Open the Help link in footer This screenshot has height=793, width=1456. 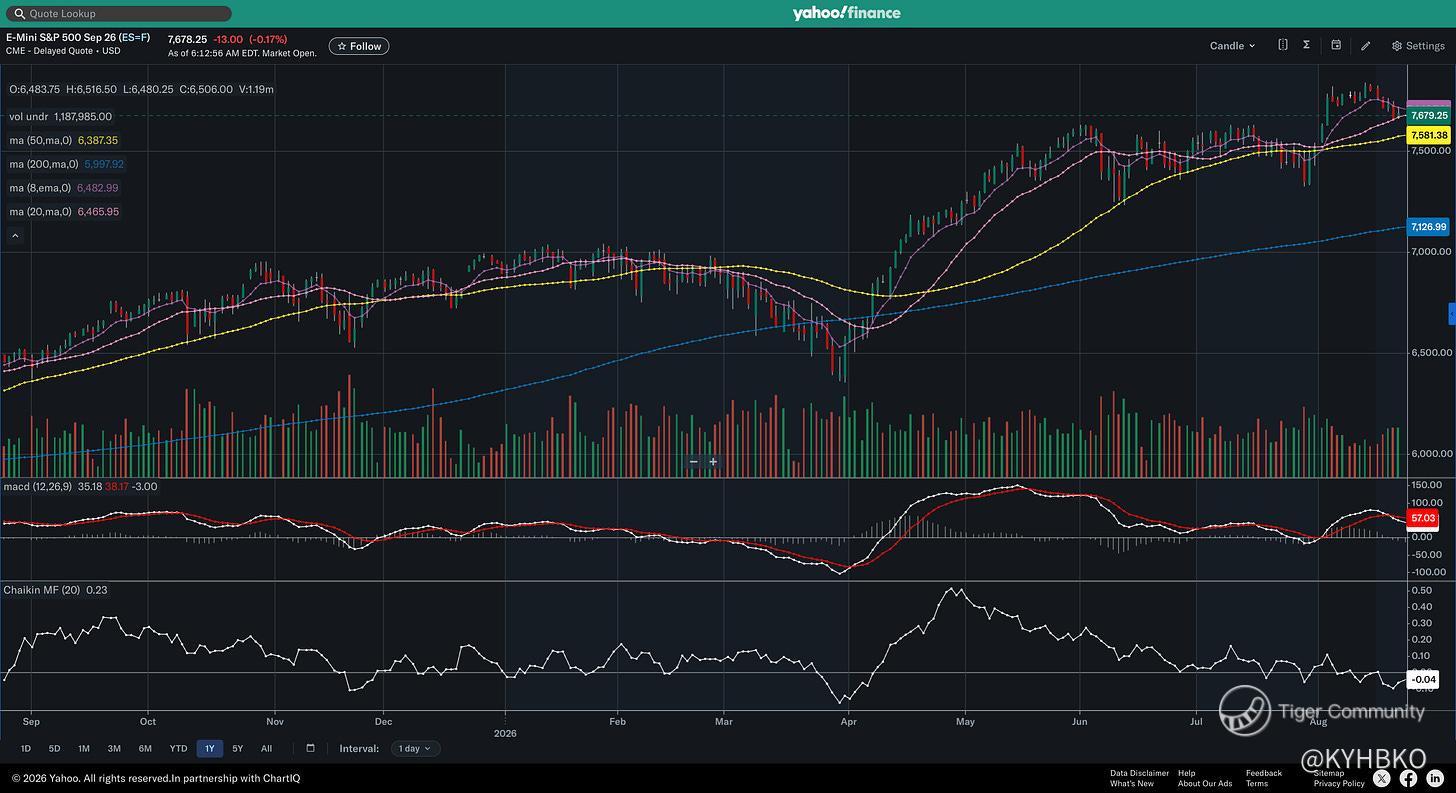pyautogui.click(x=1187, y=773)
